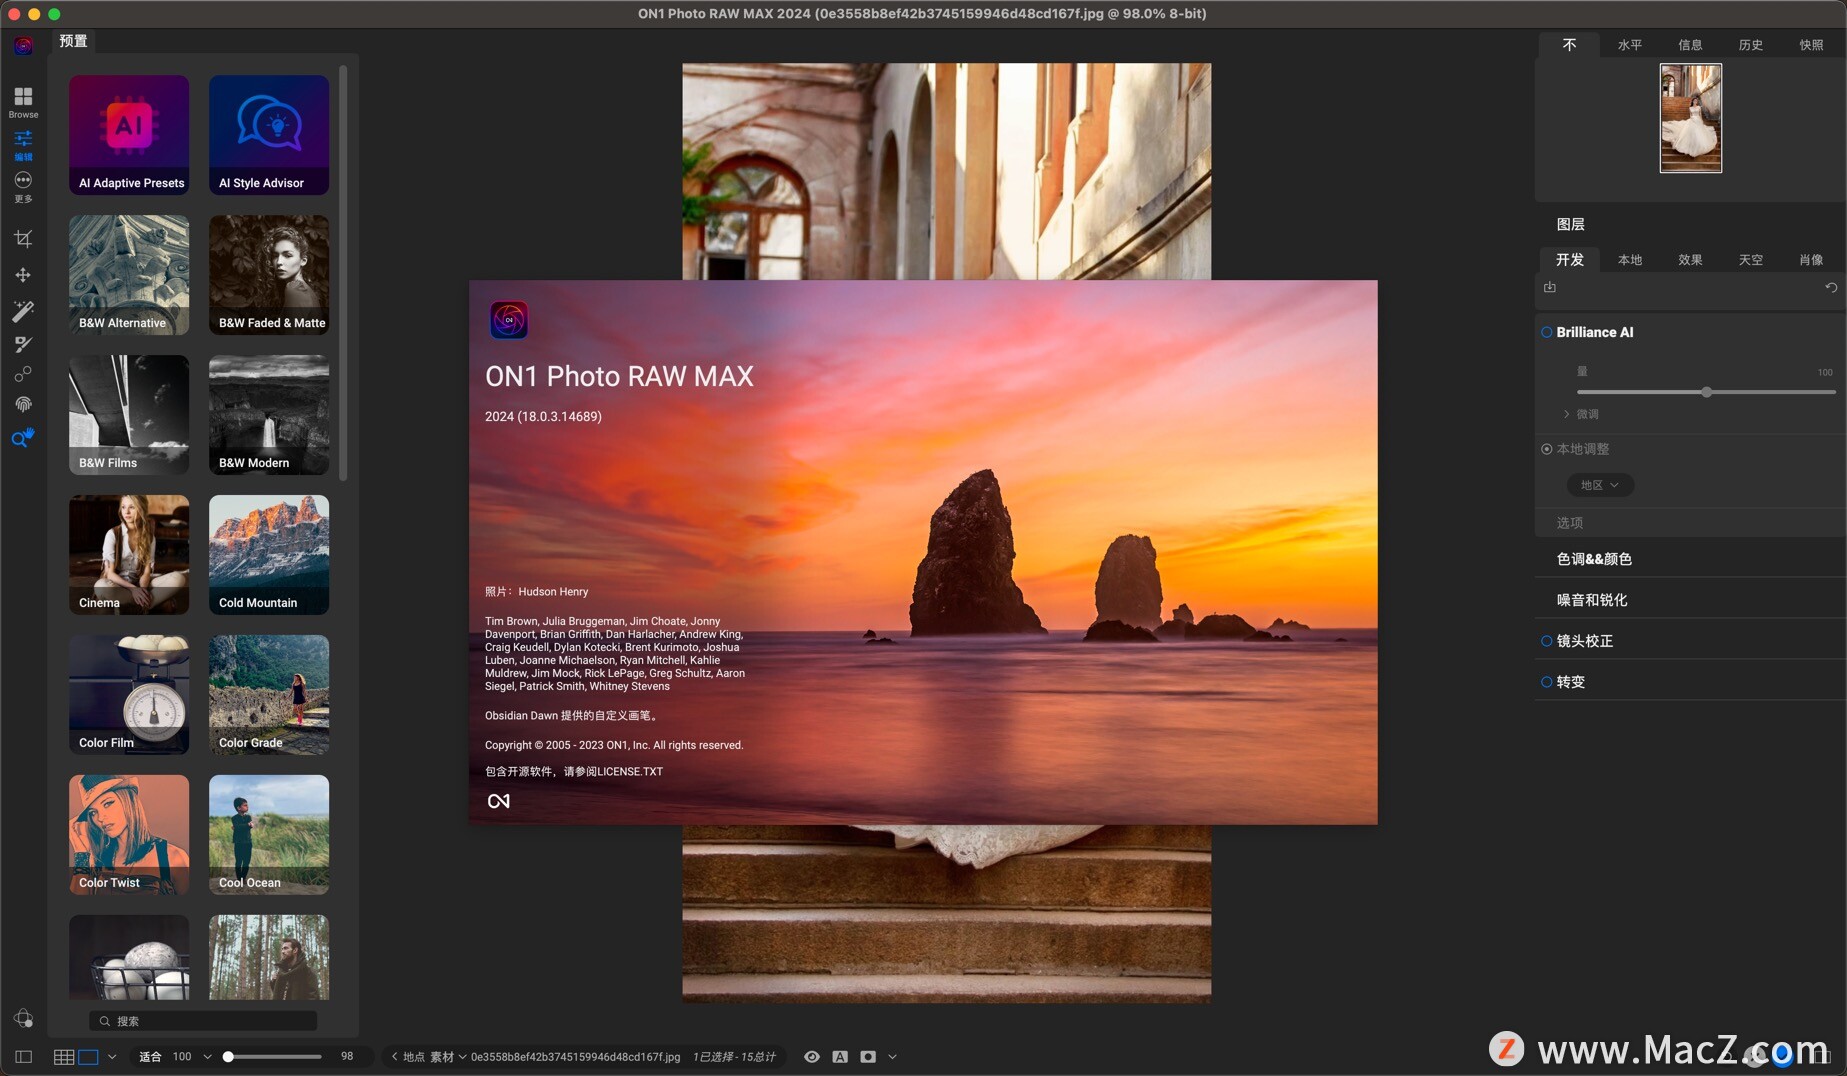Open the B&W Alternative preset category
This screenshot has height=1076, width=1847.
tap(129, 275)
